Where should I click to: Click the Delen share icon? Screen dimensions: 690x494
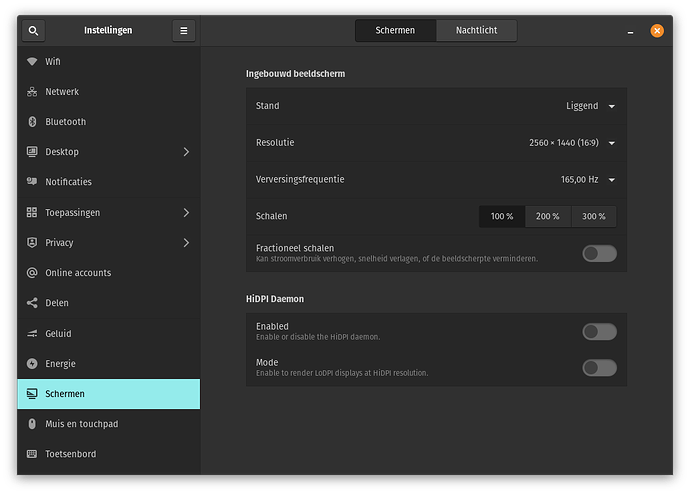(32, 303)
